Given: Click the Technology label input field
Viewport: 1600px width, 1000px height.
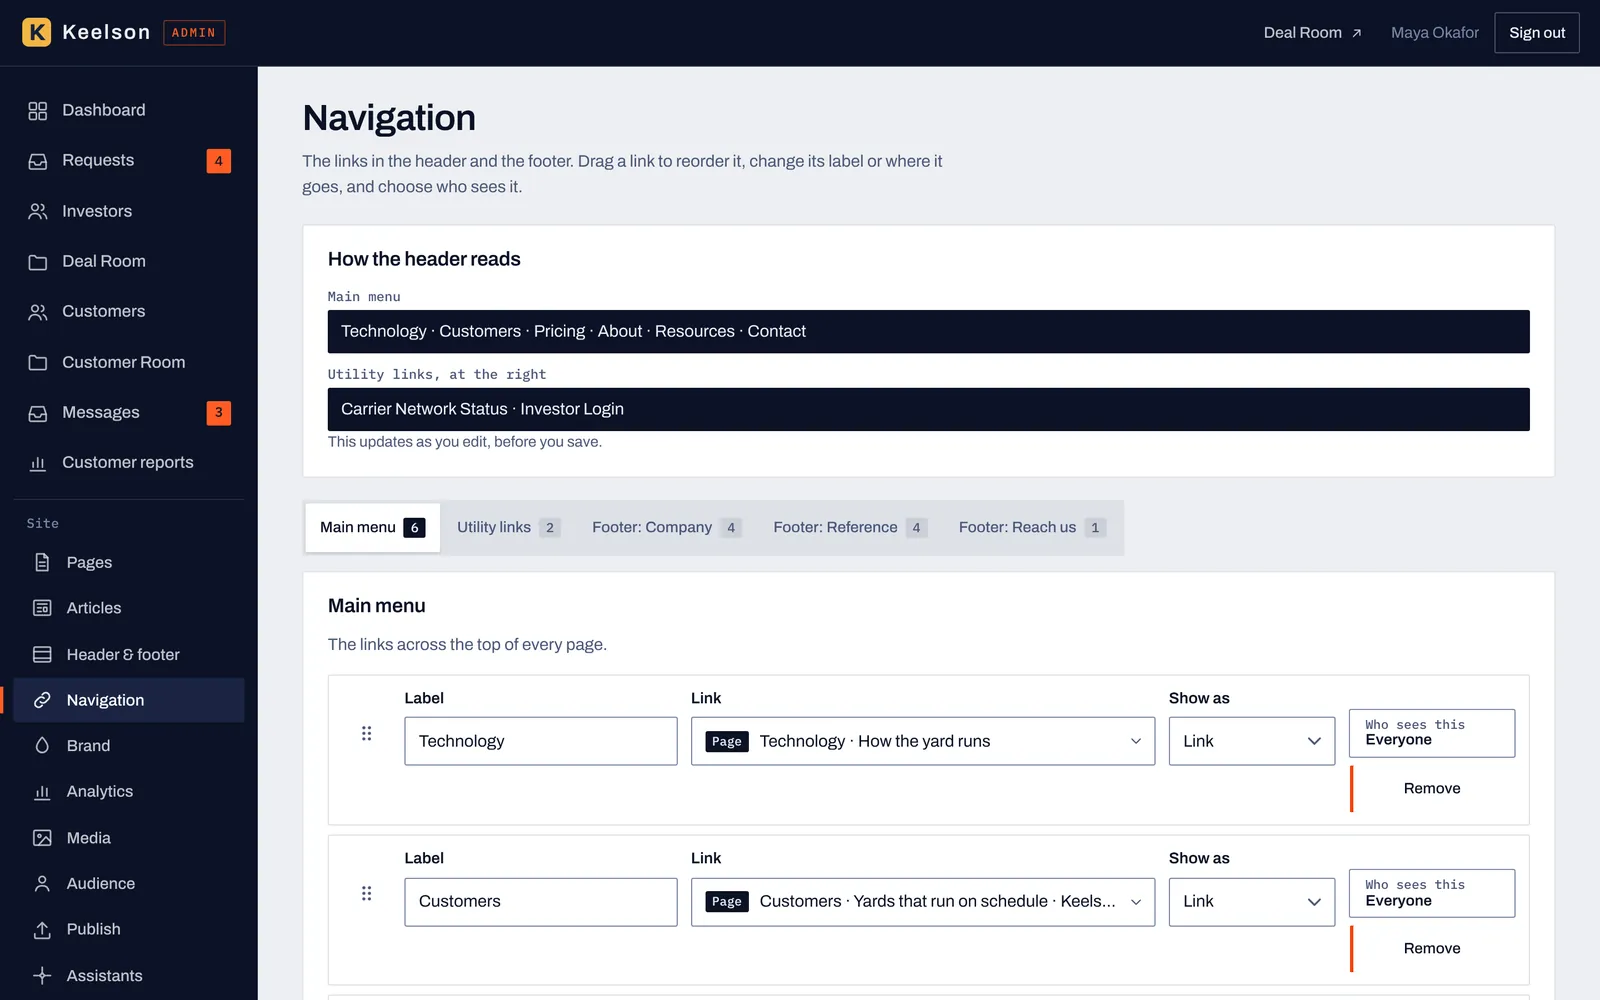Looking at the screenshot, I should (x=541, y=741).
